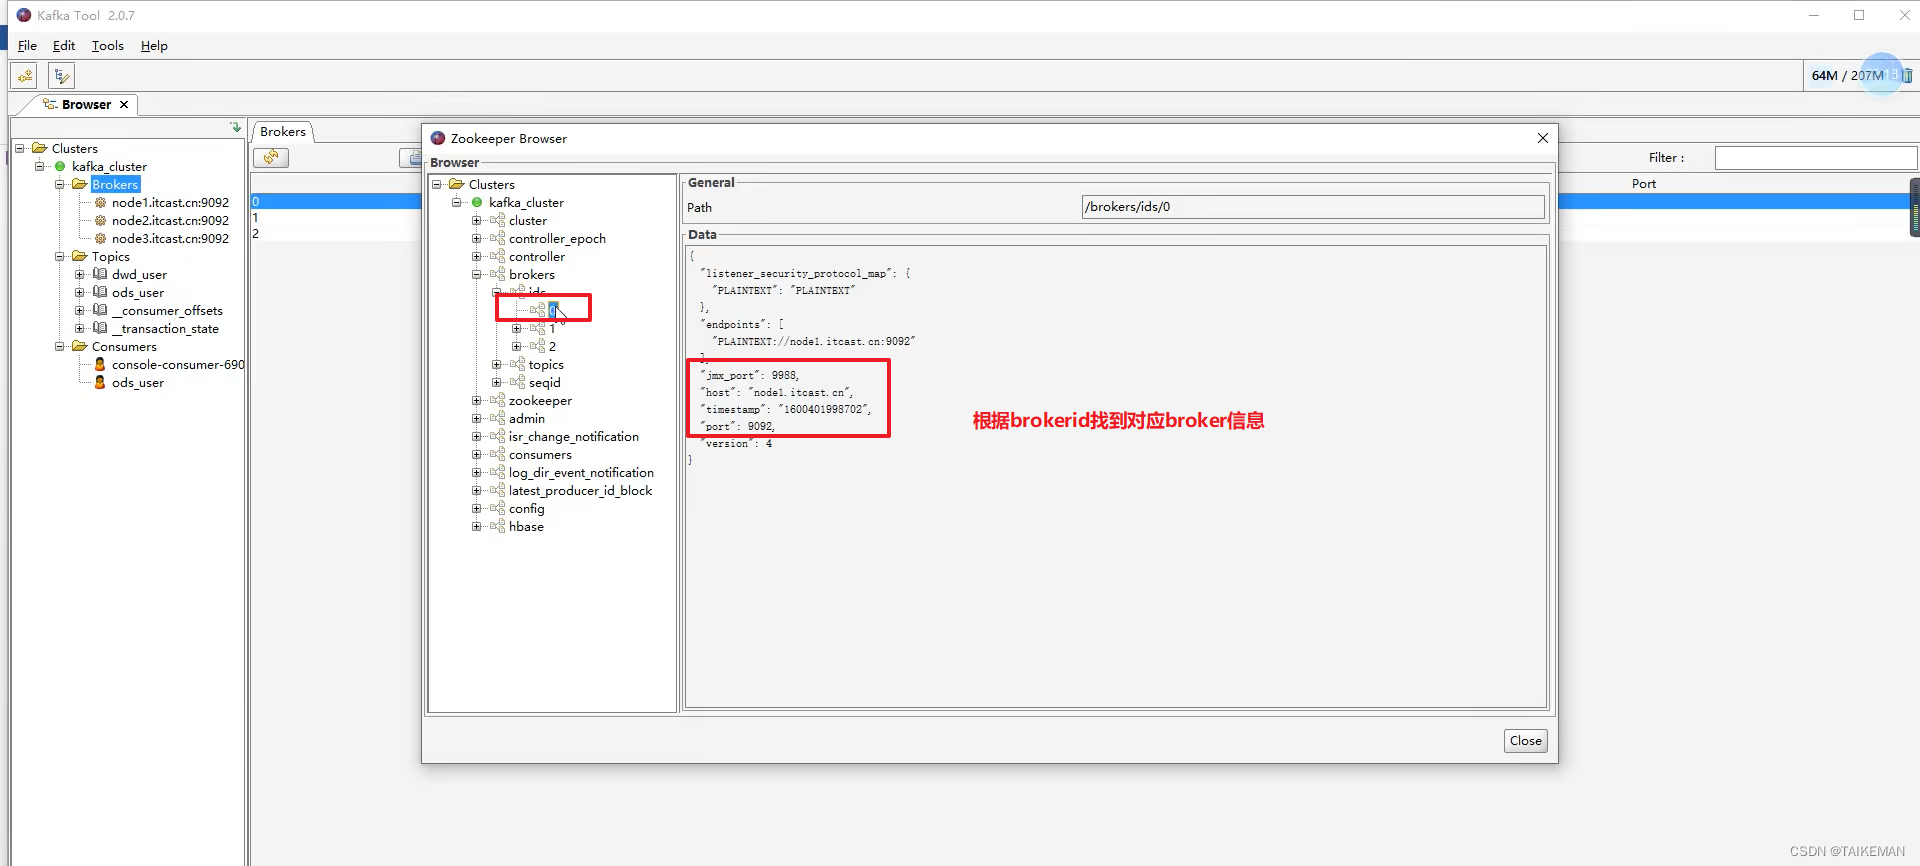This screenshot has width=1920, height=866.
Task: Click the 64M / 207M memory indicator
Action: pyautogui.click(x=1847, y=76)
